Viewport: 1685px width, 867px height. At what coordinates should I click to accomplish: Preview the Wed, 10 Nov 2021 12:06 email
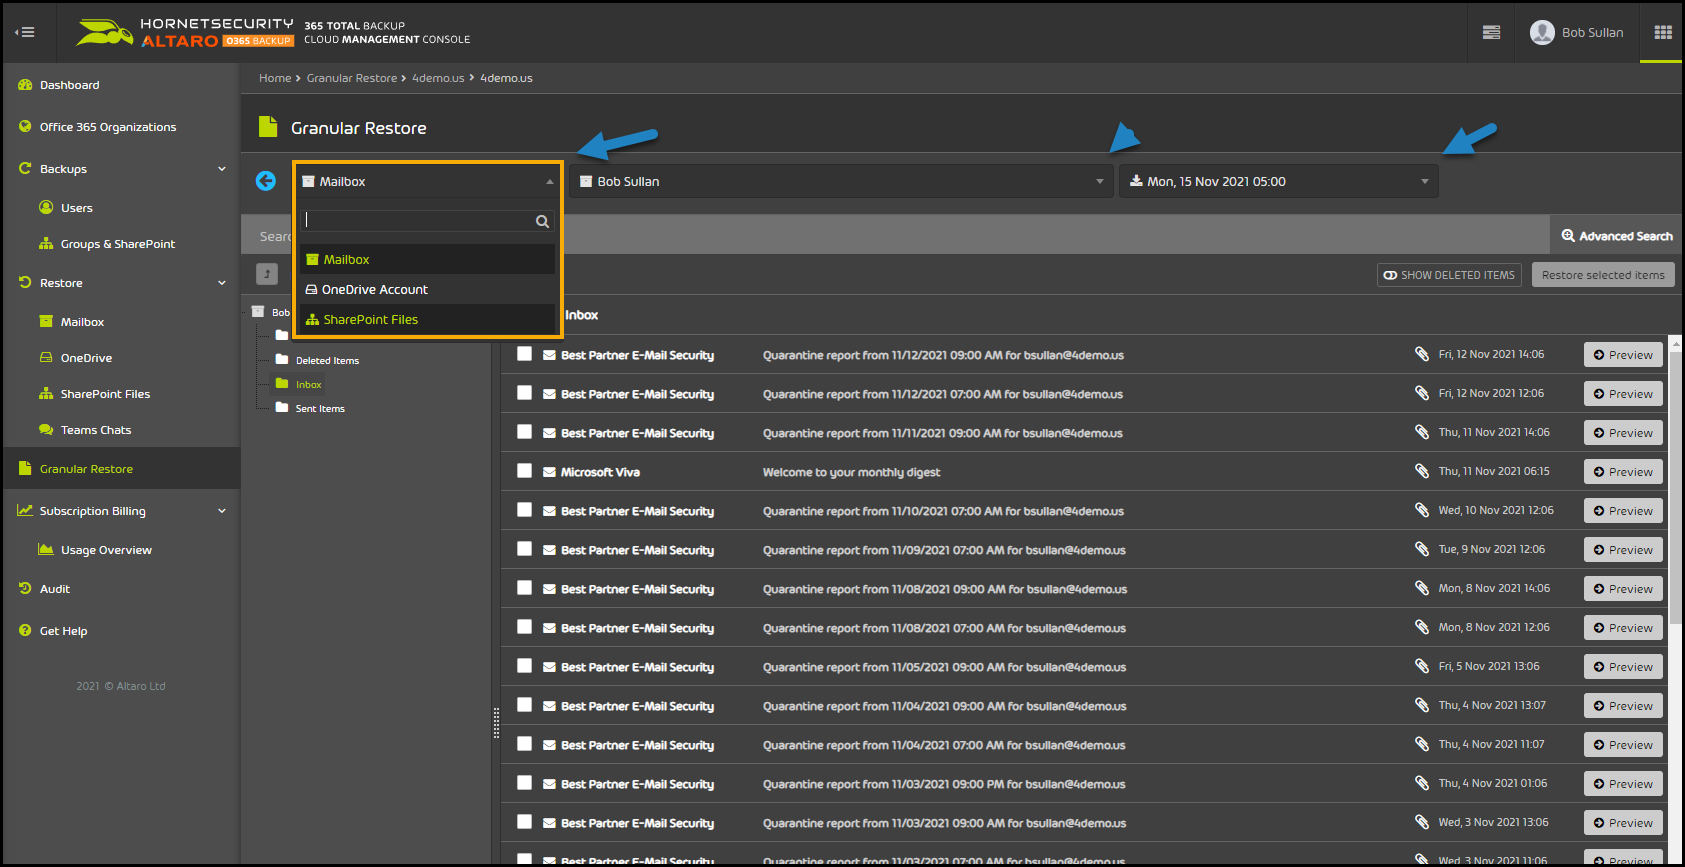tap(1623, 511)
